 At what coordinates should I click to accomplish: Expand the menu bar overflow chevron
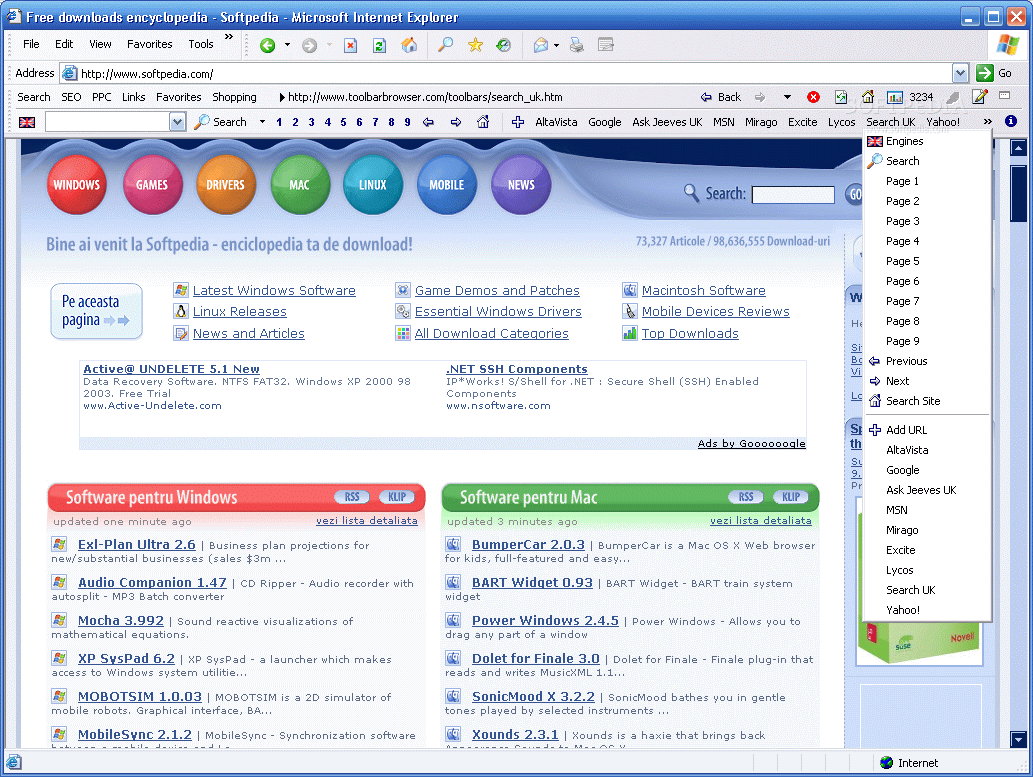[229, 37]
